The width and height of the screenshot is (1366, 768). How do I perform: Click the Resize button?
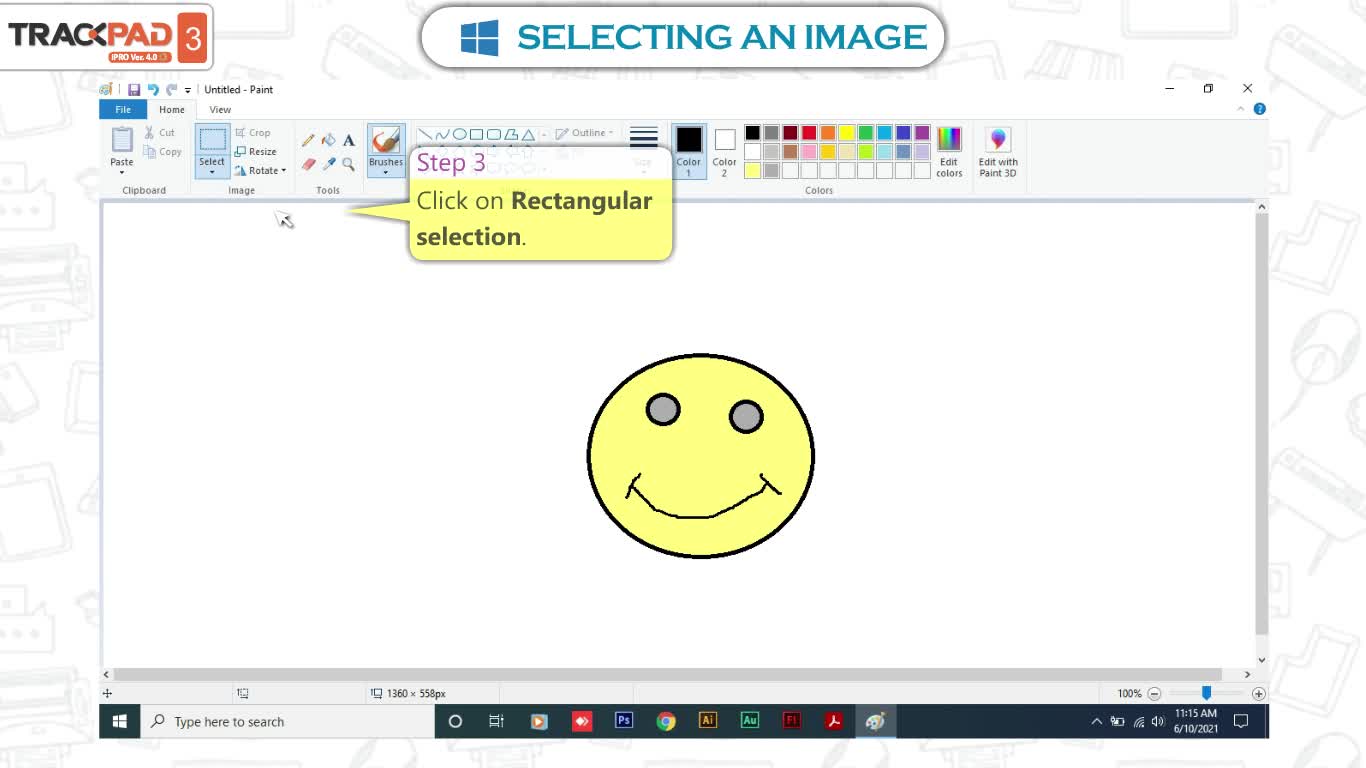pyautogui.click(x=256, y=152)
